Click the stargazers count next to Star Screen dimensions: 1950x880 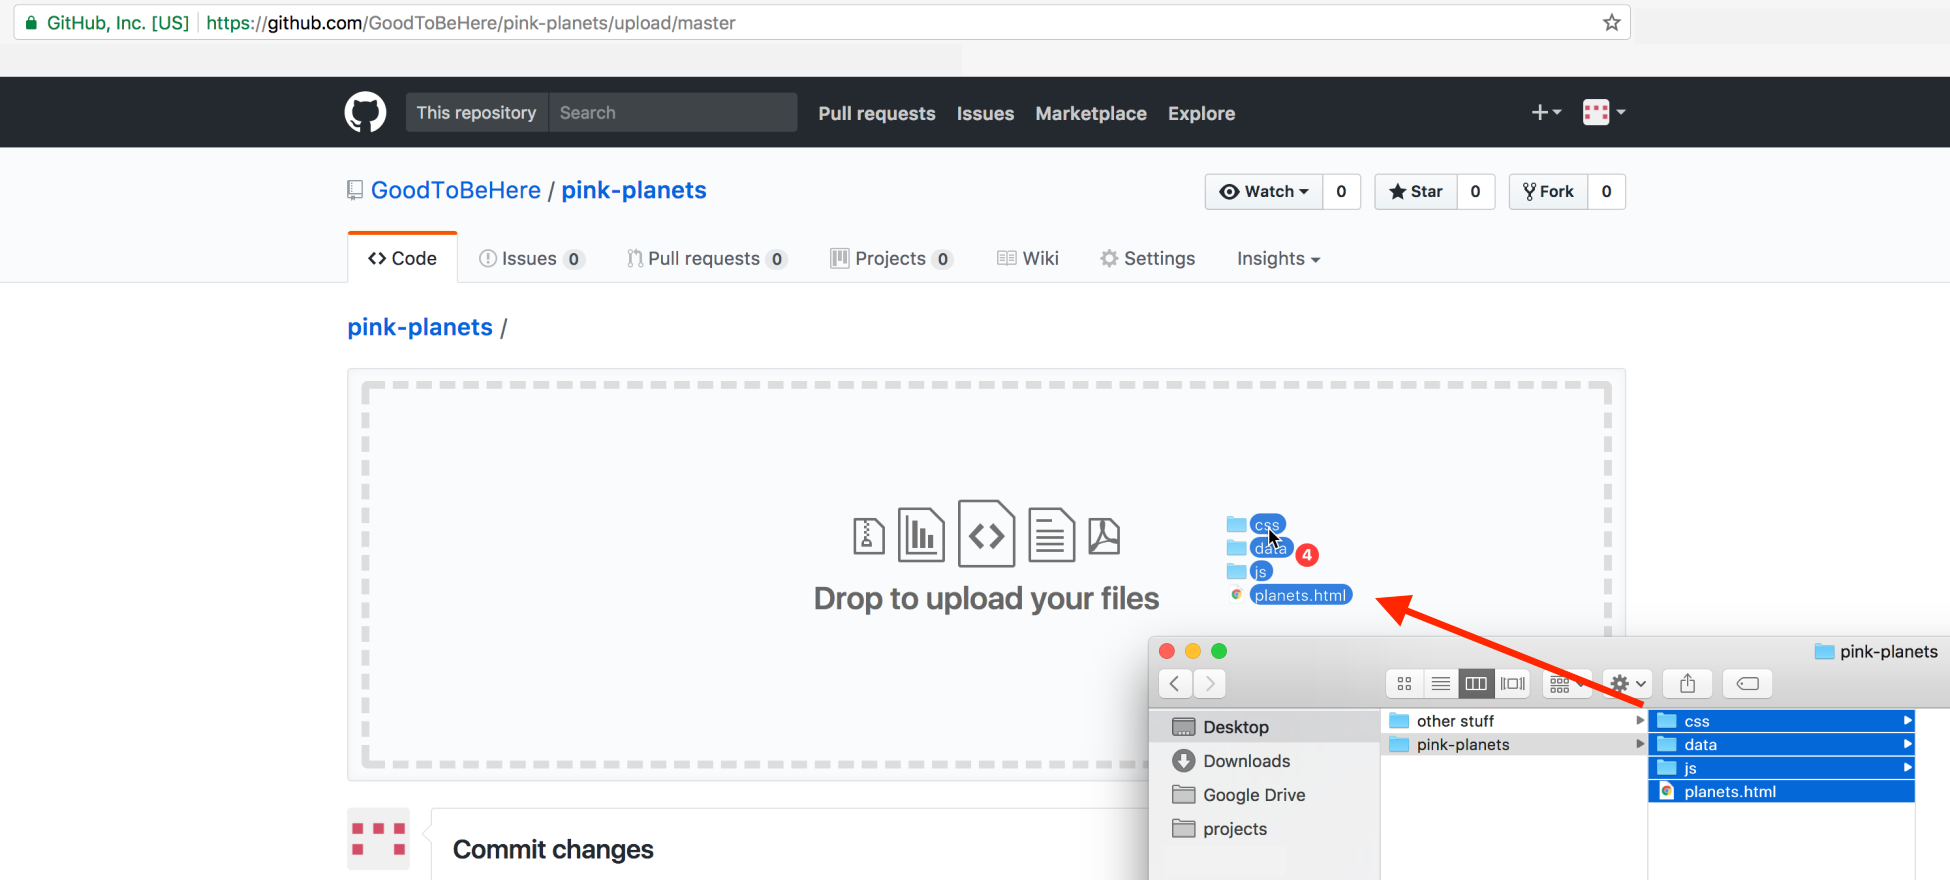[1475, 191]
